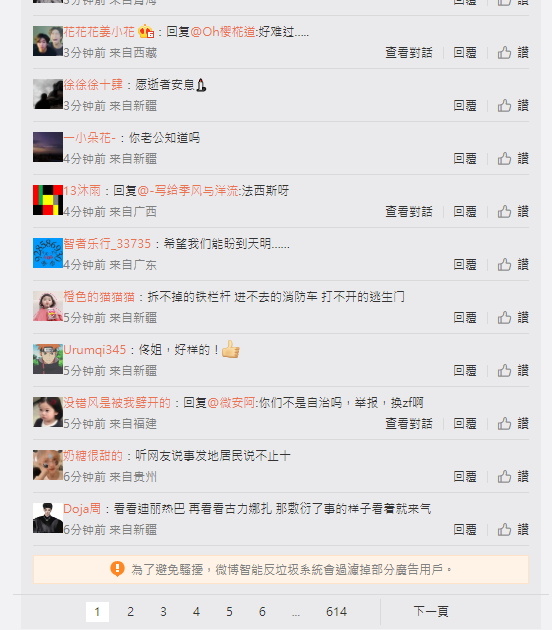The width and height of the screenshot is (552, 630).
Task: Jump to last page 614
Action: (x=336, y=612)
